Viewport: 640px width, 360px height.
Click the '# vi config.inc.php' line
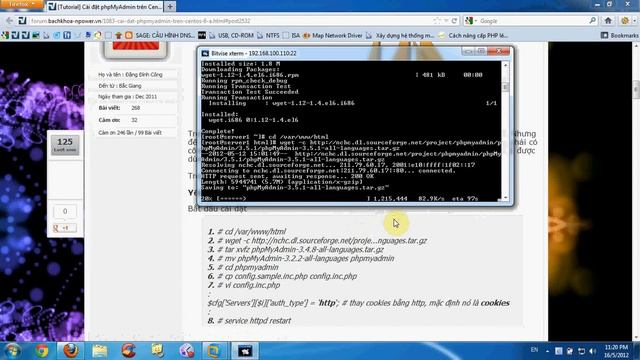click(244, 285)
